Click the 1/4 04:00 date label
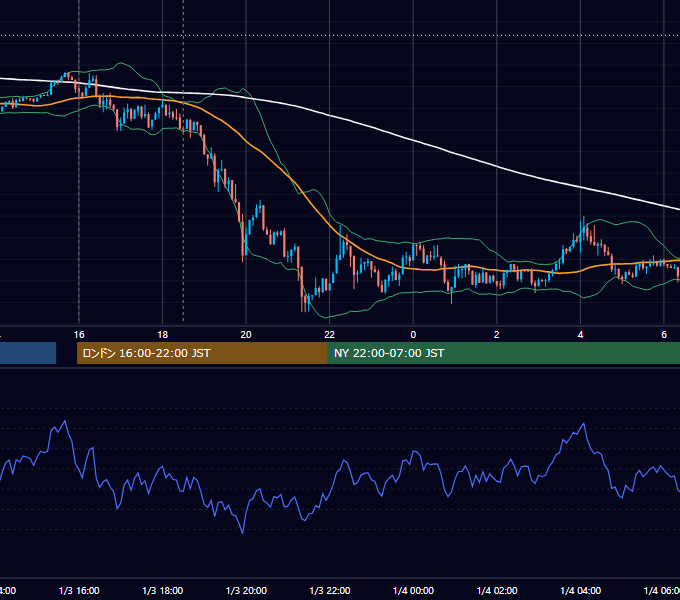This screenshot has width=680, height=600. pos(581,590)
